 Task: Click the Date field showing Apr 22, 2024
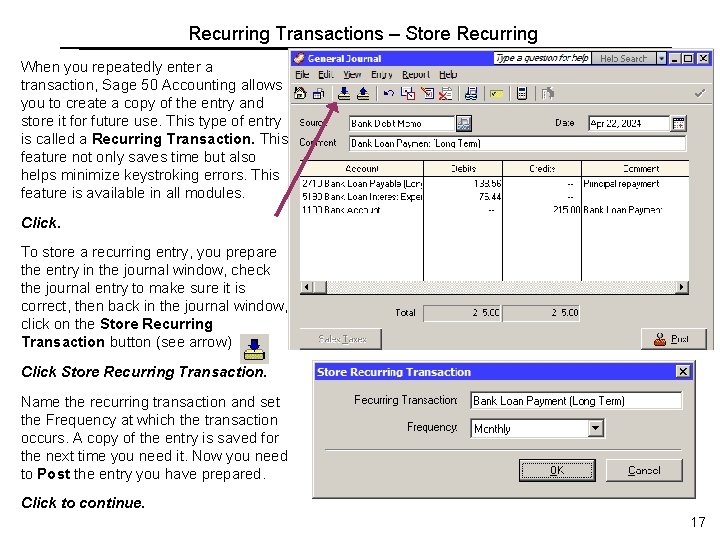(629, 123)
